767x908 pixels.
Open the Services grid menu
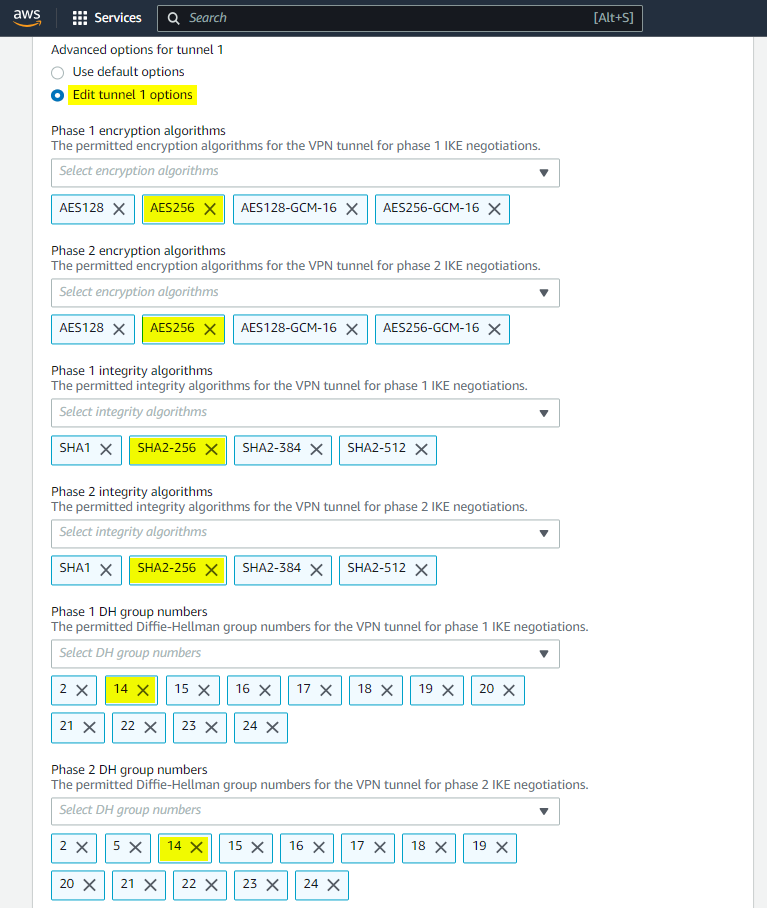click(107, 18)
